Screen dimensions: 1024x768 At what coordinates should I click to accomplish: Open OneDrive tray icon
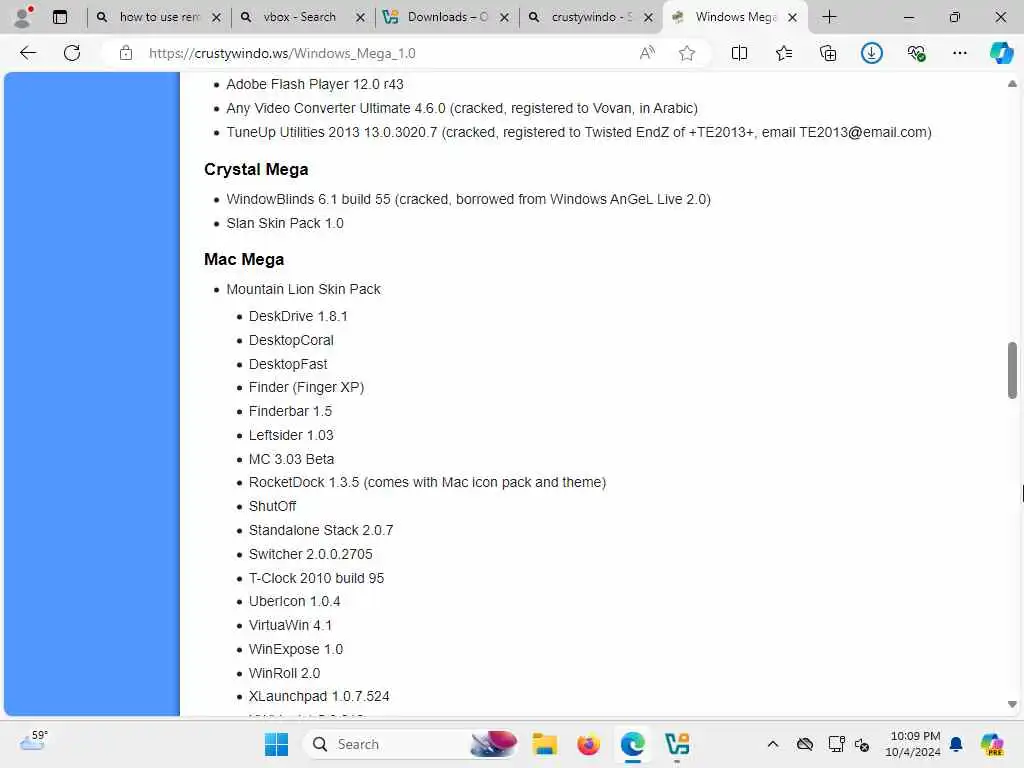(x=805, y=744)
